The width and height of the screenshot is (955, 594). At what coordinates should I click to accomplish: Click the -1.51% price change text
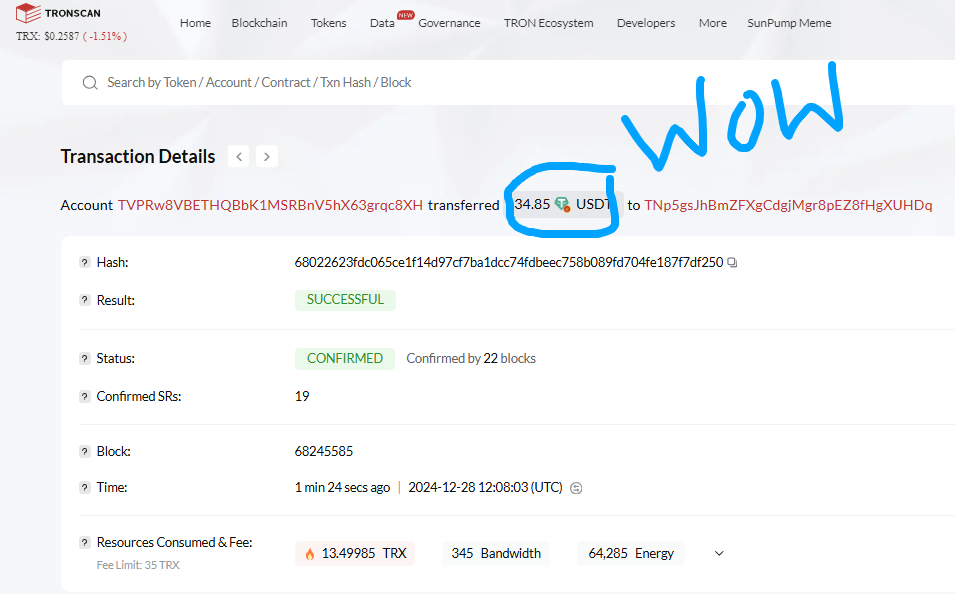pos(105,37)
